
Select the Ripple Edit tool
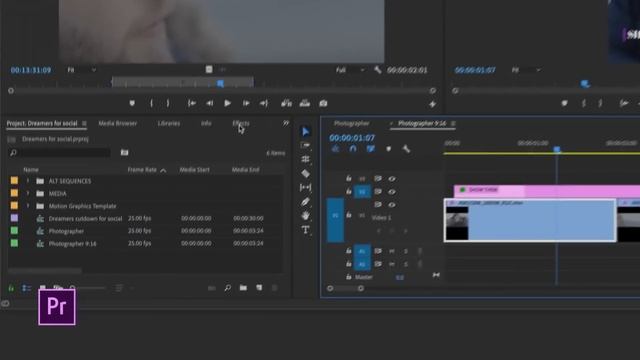305,159
